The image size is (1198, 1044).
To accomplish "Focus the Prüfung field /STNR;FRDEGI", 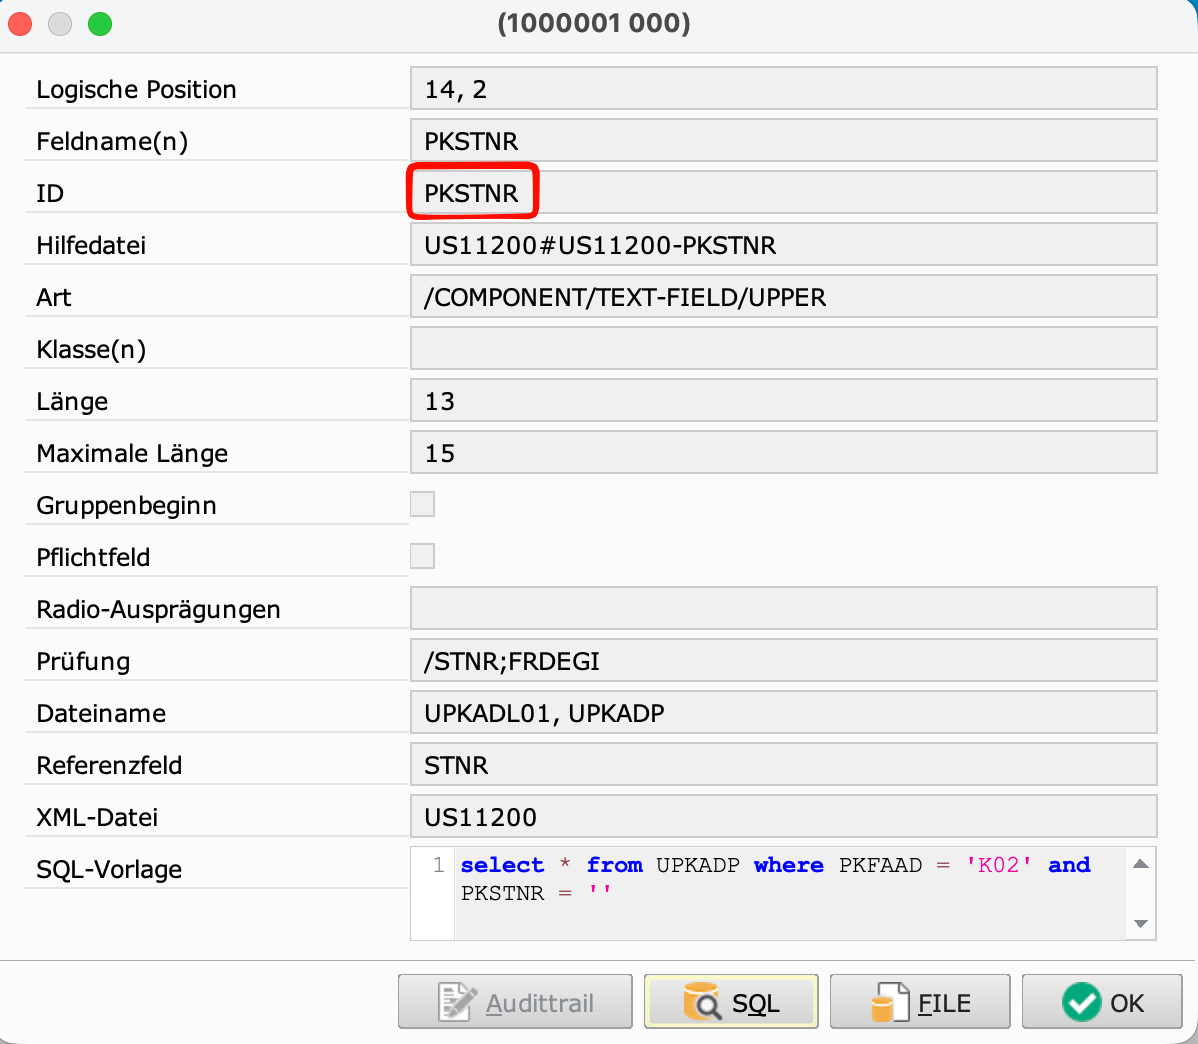I will coord(782,661).
